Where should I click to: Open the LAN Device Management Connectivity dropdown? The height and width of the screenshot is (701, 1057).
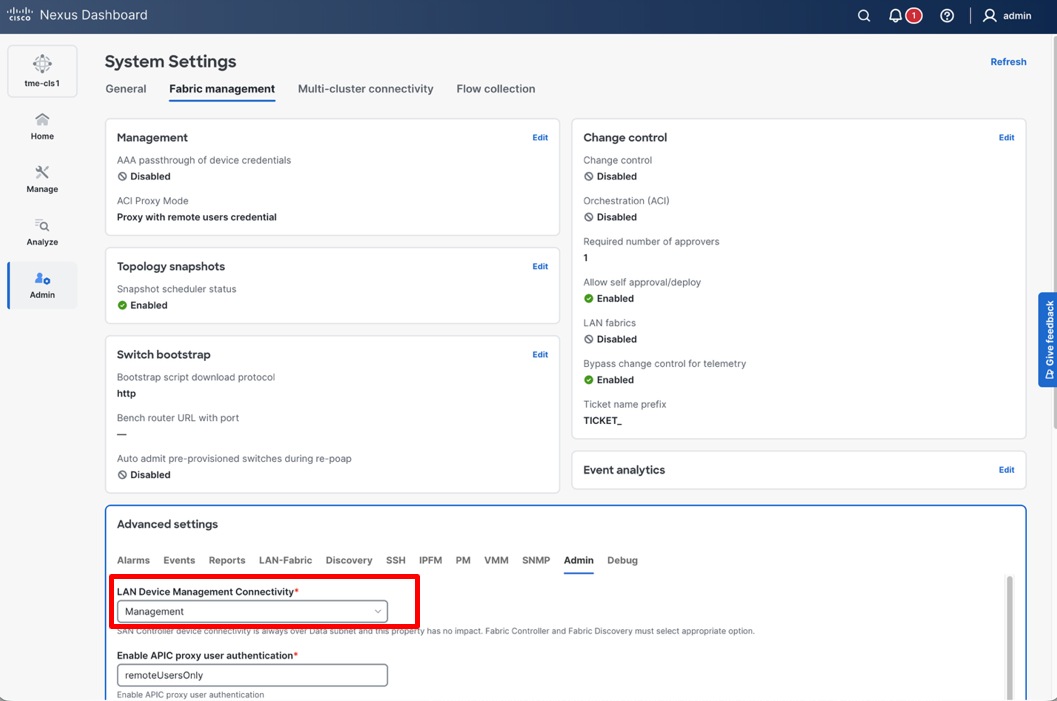250,611
